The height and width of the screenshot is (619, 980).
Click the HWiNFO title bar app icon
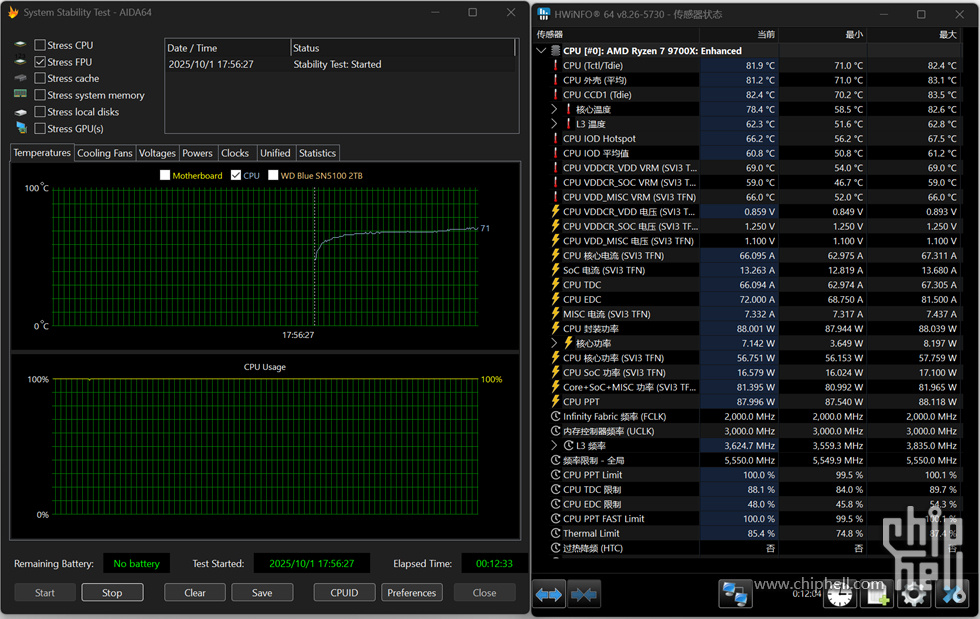544,14
